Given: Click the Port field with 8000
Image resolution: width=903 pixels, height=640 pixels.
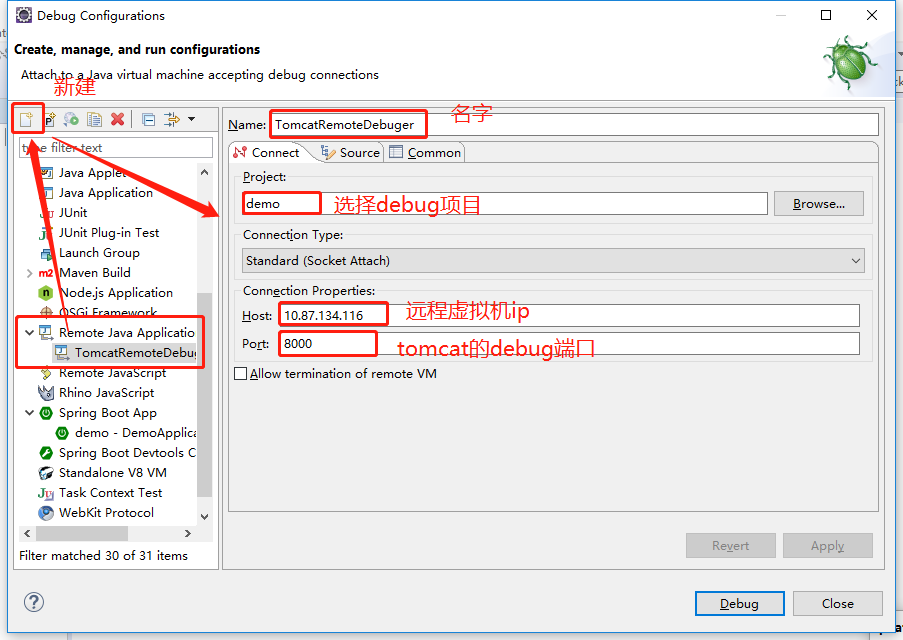Looking at the screenshot, I should [570, 344].
